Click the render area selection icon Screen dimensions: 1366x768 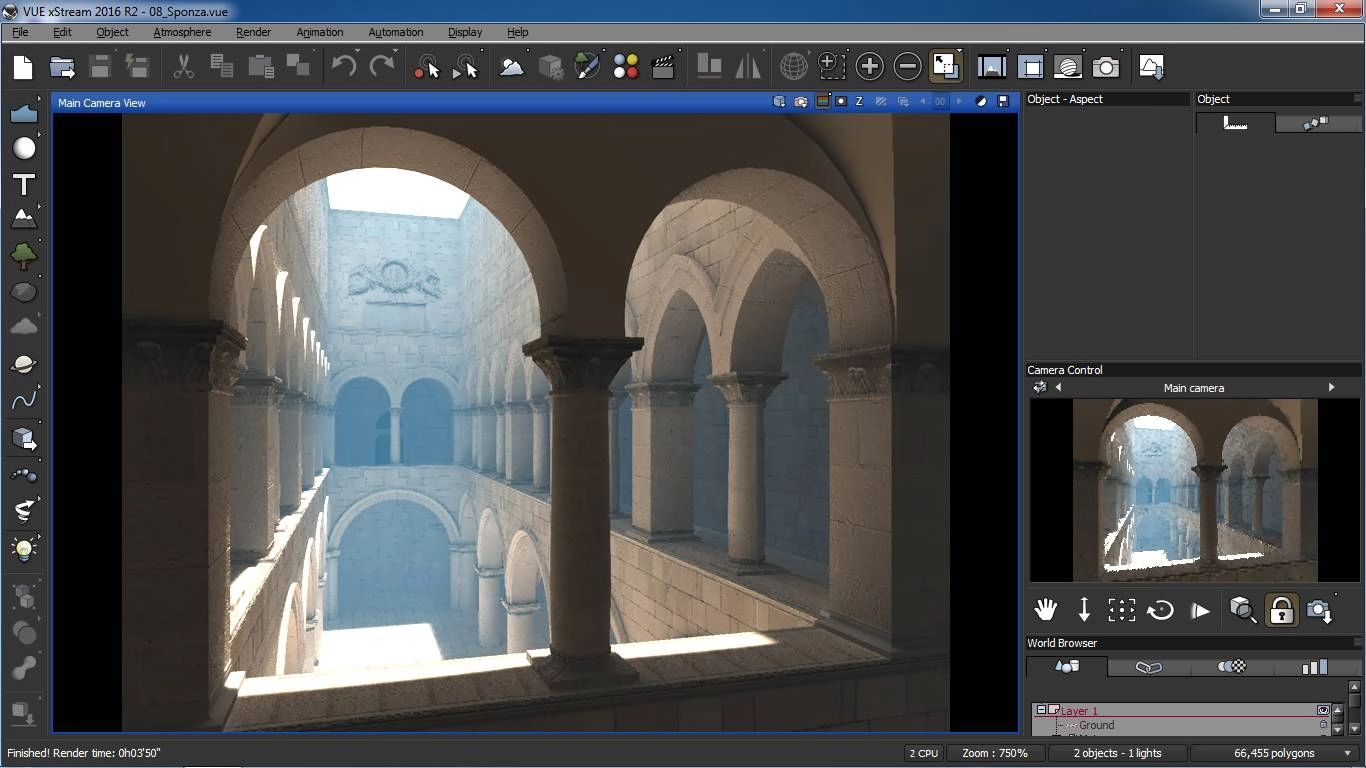(x=1030, y=67)
